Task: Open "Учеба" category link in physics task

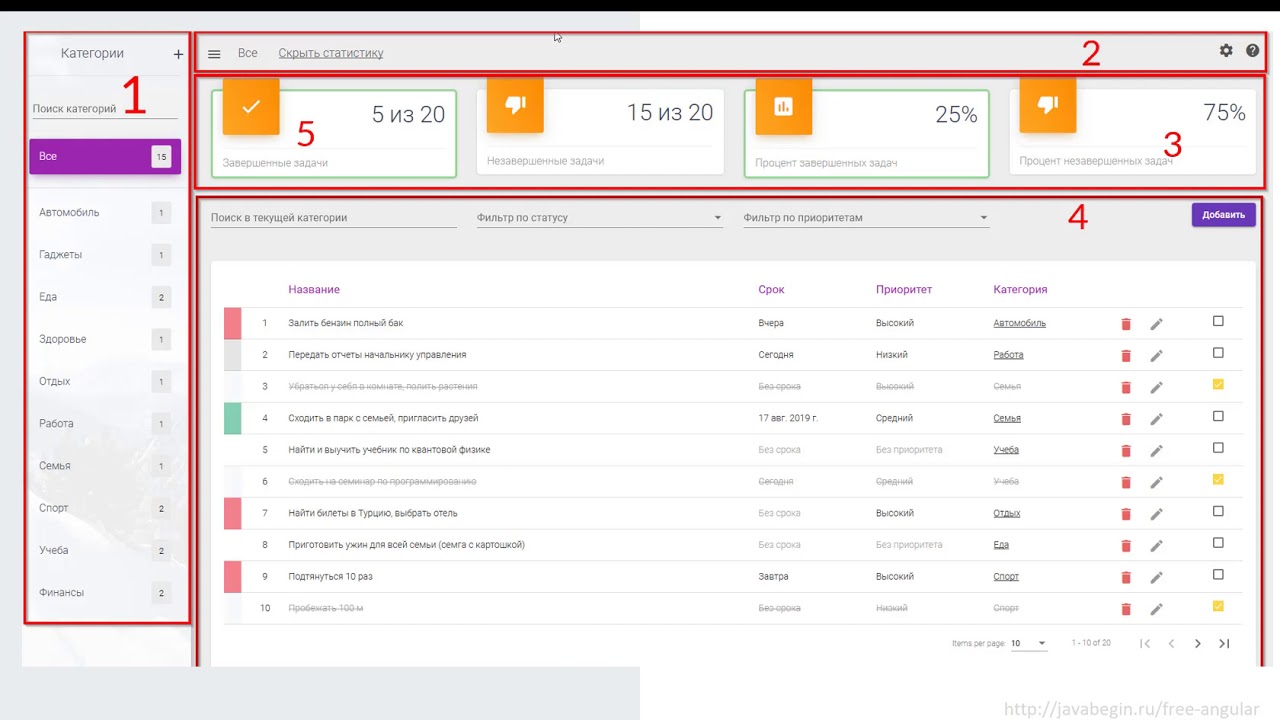Action: 1006,450
